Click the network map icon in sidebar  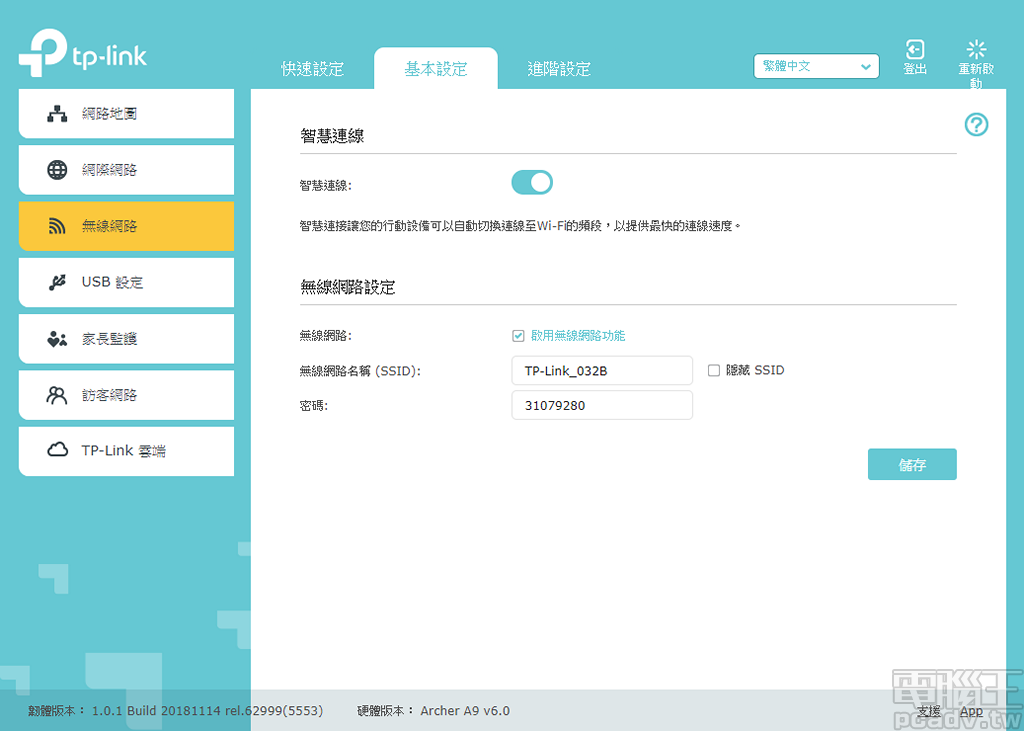(x=57, y=114)
